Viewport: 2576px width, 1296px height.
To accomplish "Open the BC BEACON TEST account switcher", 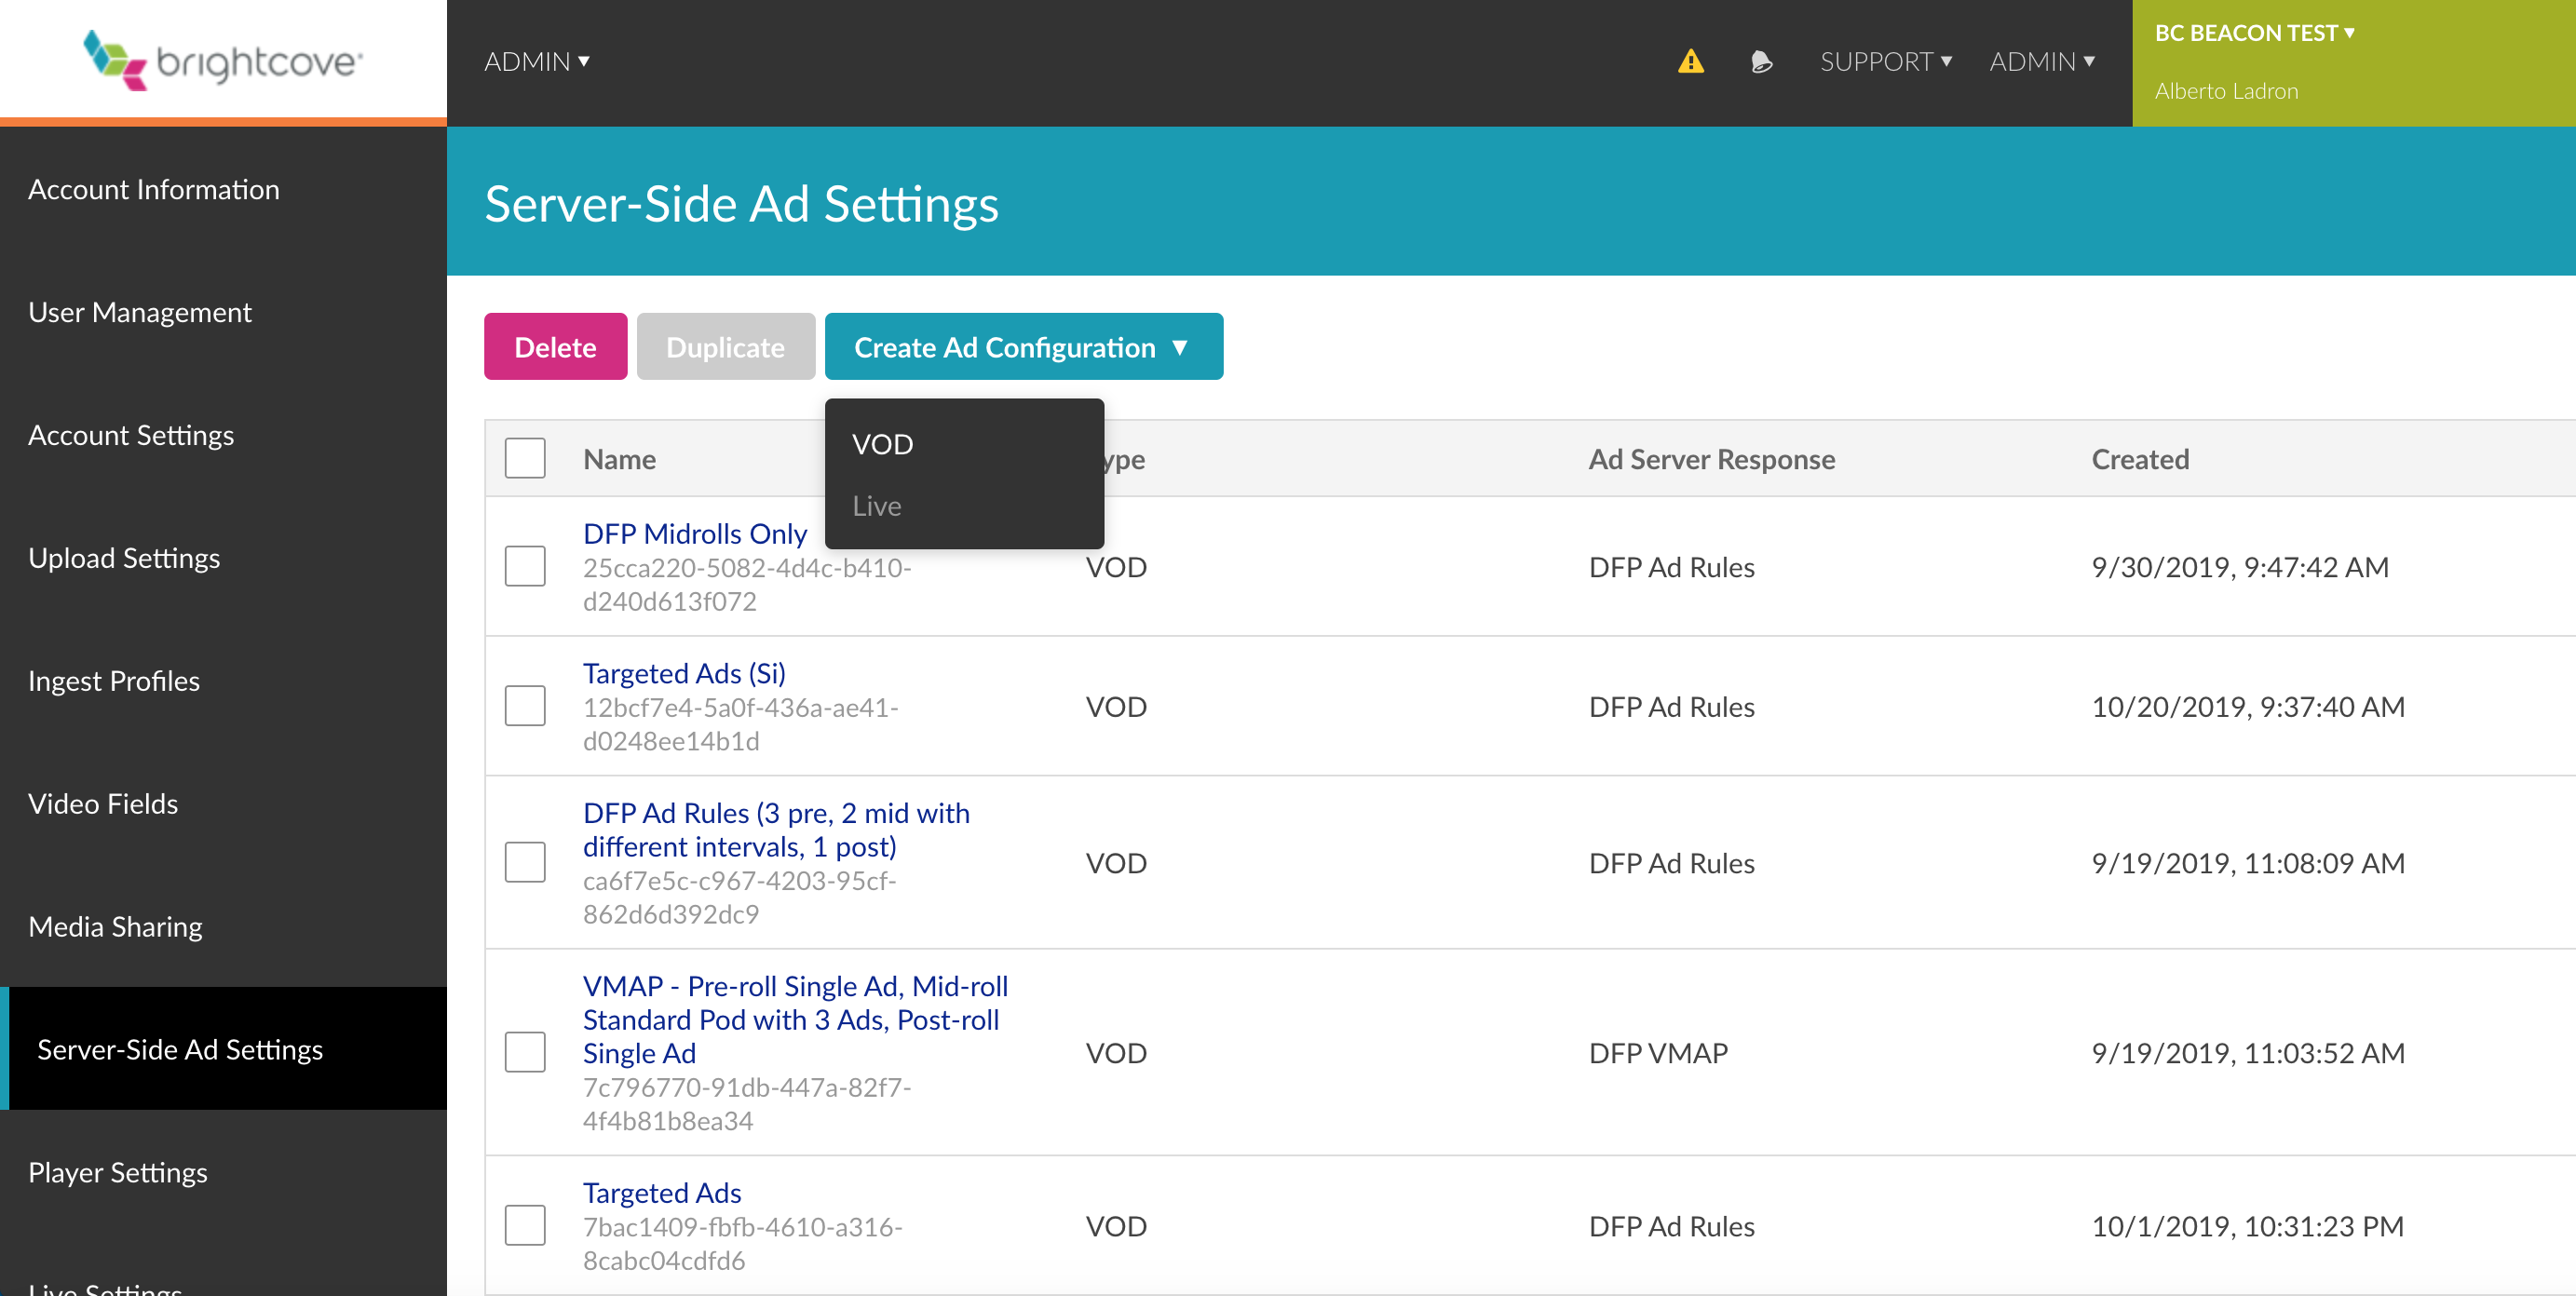I will 2254,33.
